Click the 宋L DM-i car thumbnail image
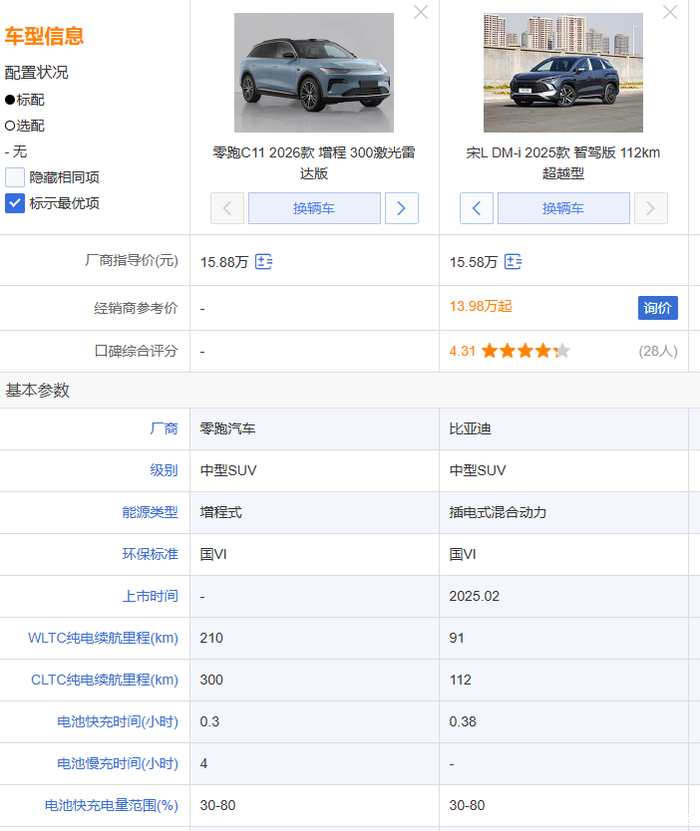 [x=563, y=72]
